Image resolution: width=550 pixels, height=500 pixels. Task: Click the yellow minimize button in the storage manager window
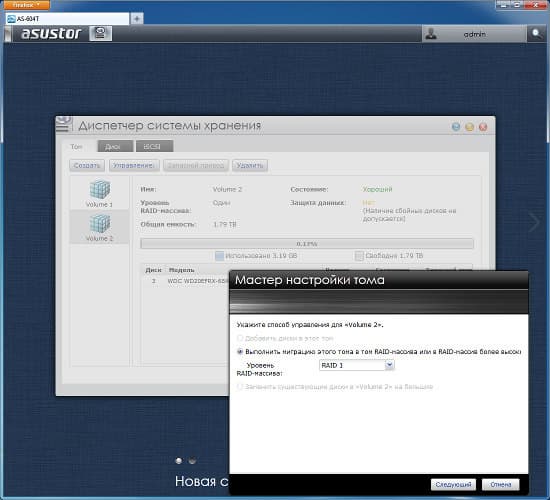(x=469, y=127)
